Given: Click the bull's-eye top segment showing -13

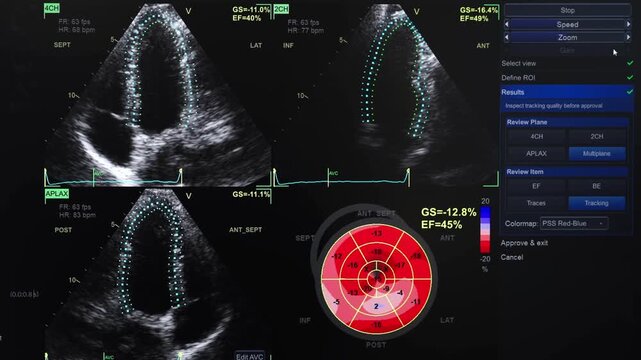Looking at the screenshot, I should coord(377,234).
